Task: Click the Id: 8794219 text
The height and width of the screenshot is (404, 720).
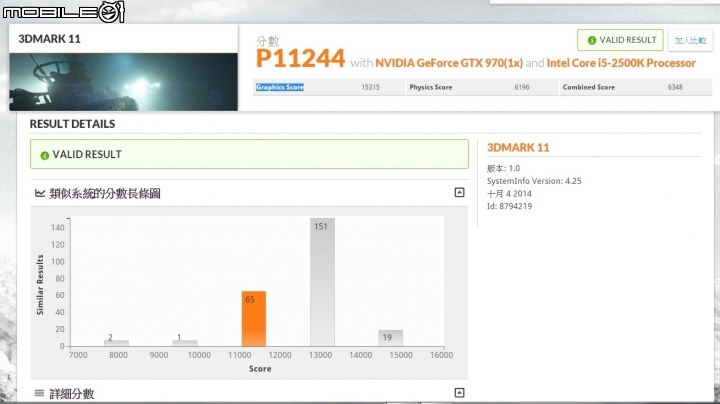Action: pyautogui.click(x=509, y=206)
